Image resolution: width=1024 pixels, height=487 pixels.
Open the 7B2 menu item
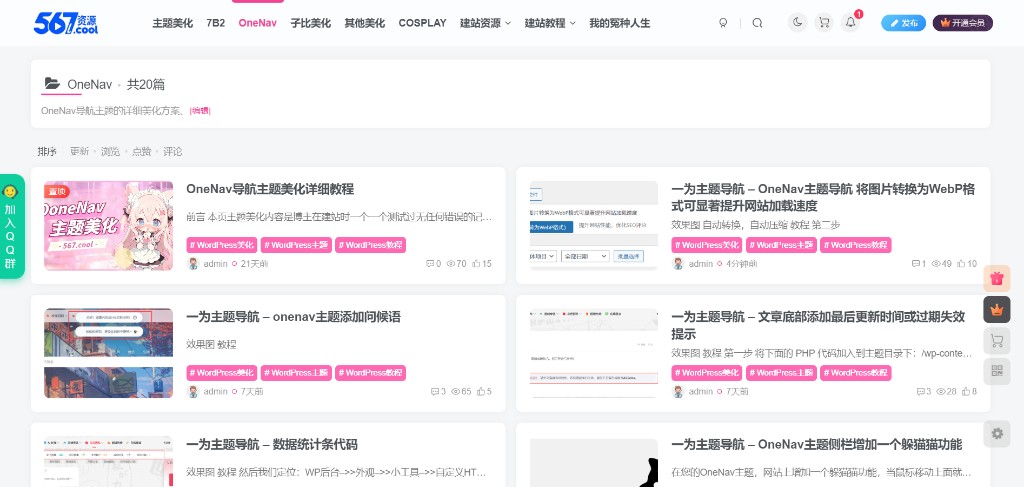pos(216,23)
